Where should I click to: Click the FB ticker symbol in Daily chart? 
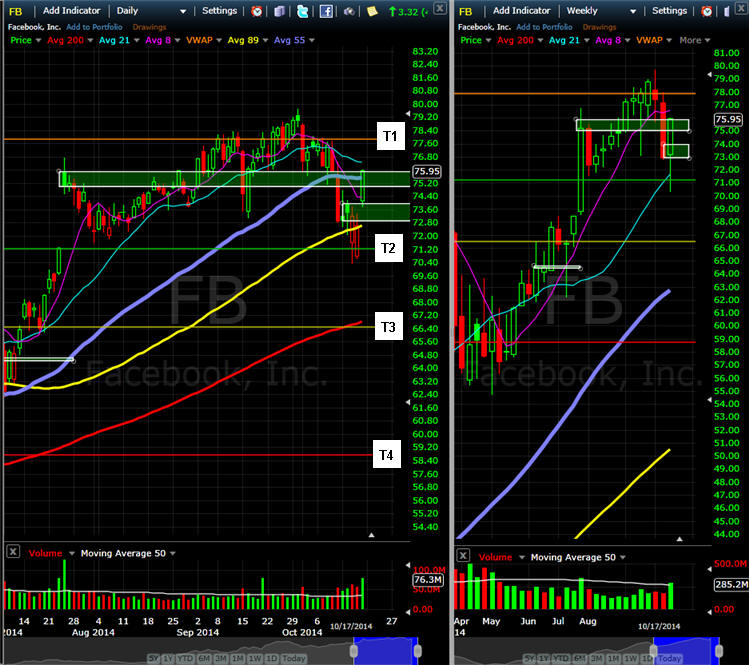15,11
